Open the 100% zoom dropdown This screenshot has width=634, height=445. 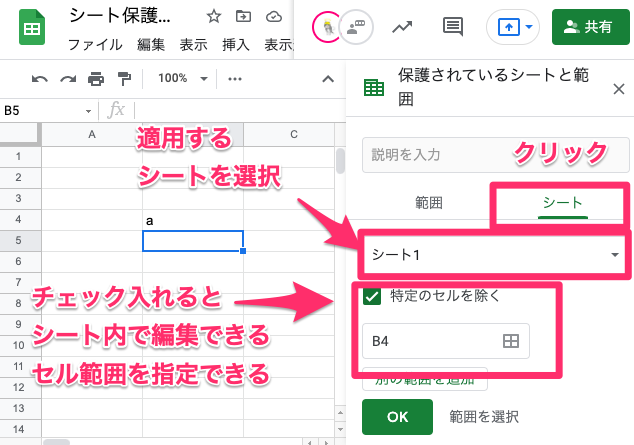184,79
